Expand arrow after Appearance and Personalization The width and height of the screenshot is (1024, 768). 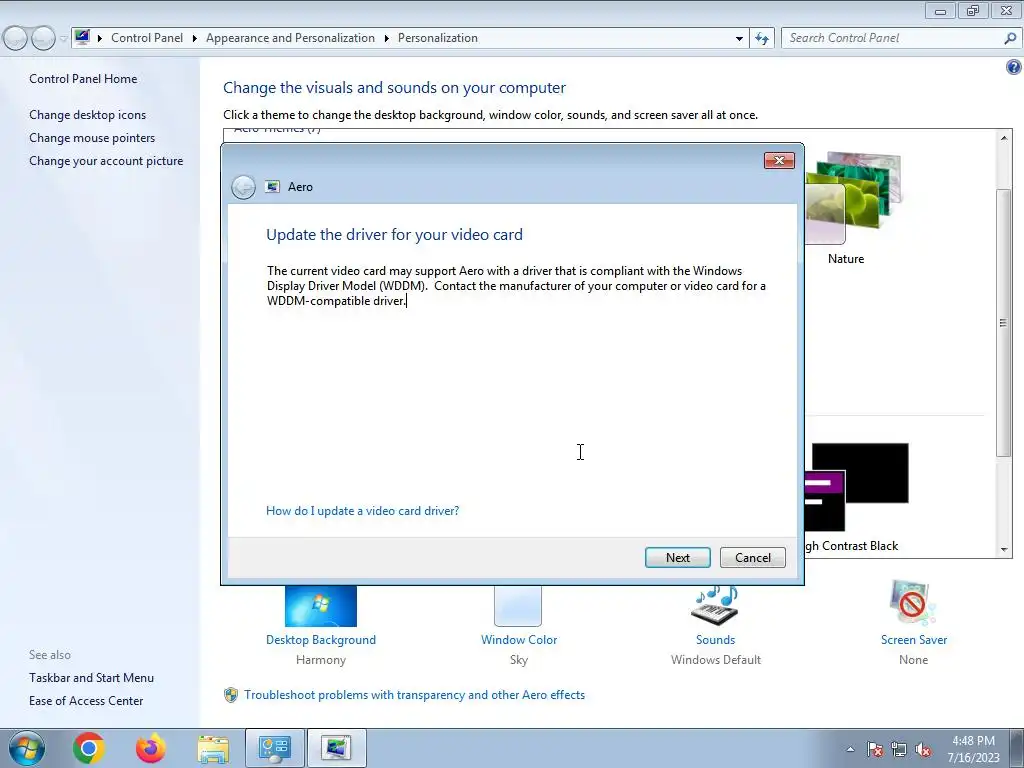click(387, 39)
